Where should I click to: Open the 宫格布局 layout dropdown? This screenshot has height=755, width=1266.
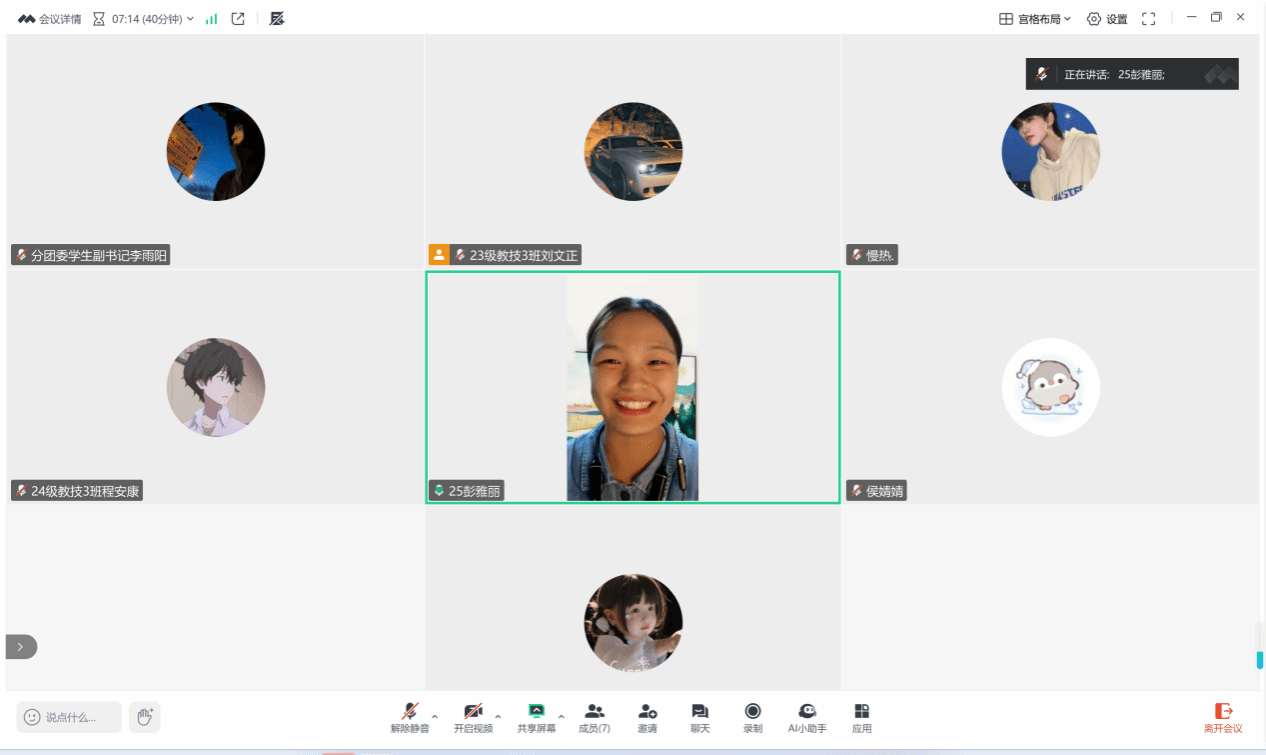(x=1035, y=19)
